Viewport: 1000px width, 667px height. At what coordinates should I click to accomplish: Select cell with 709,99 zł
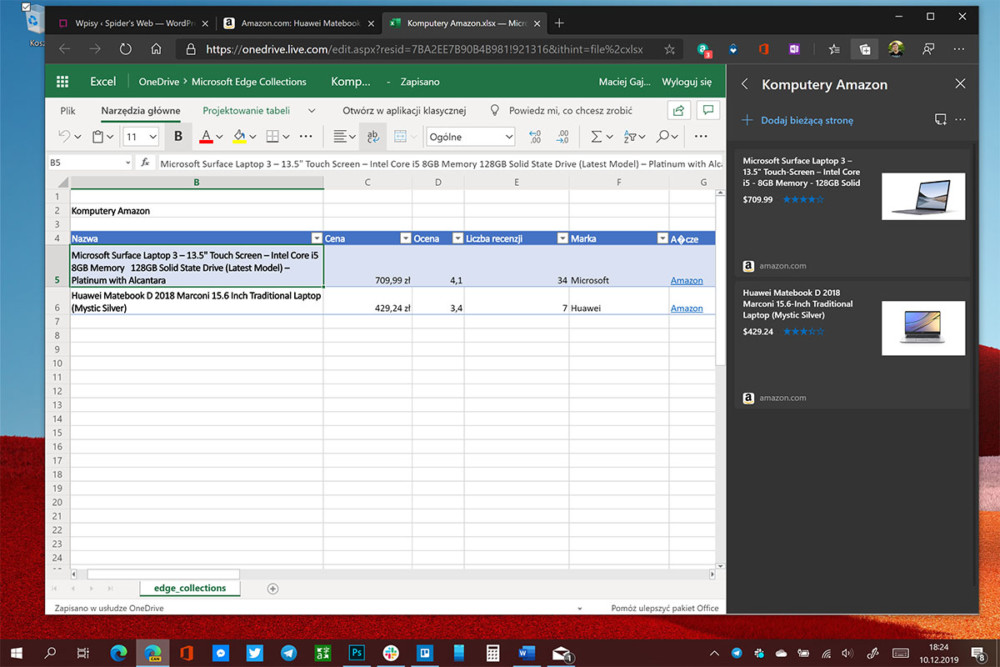tap(367, 266)
